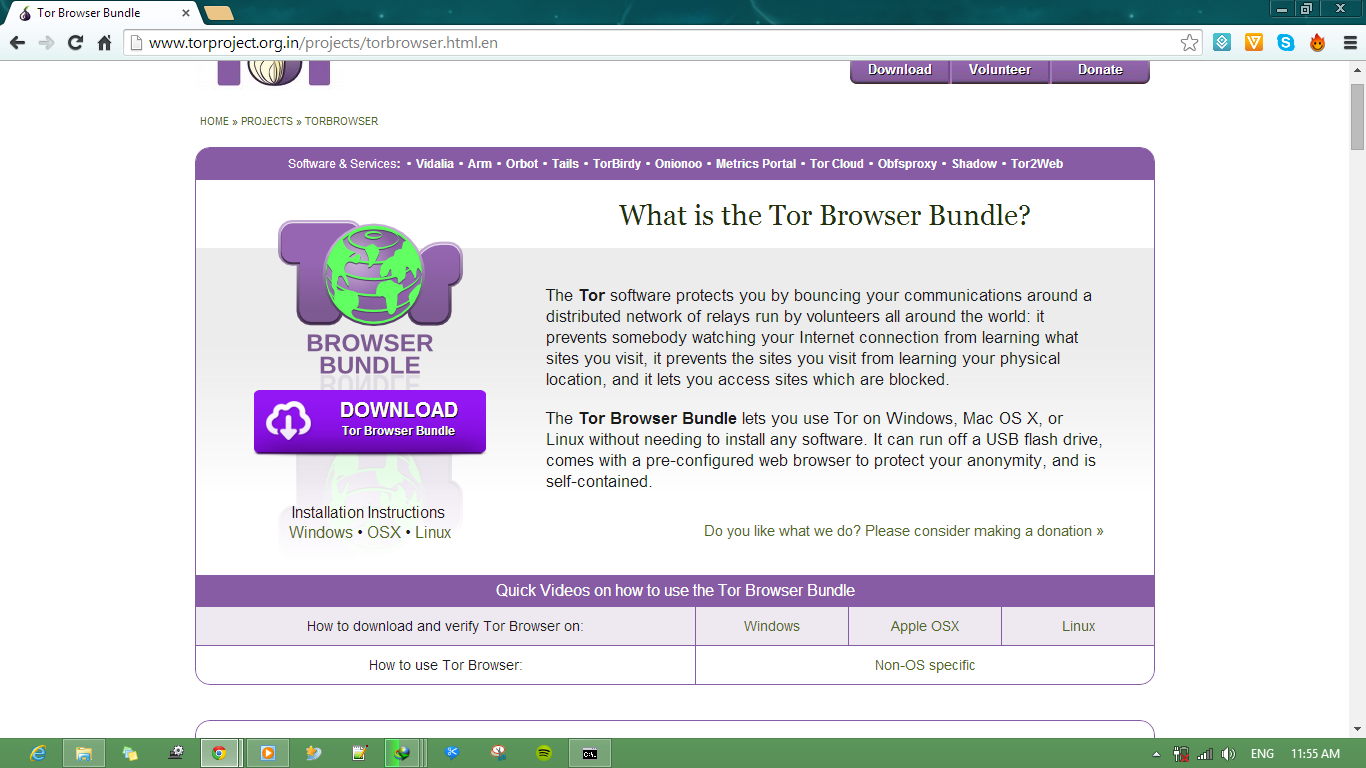Screen dimensions: 1366x768
Task: Open TorBirdy in Software & Services bar
Action: pos(617,164)
